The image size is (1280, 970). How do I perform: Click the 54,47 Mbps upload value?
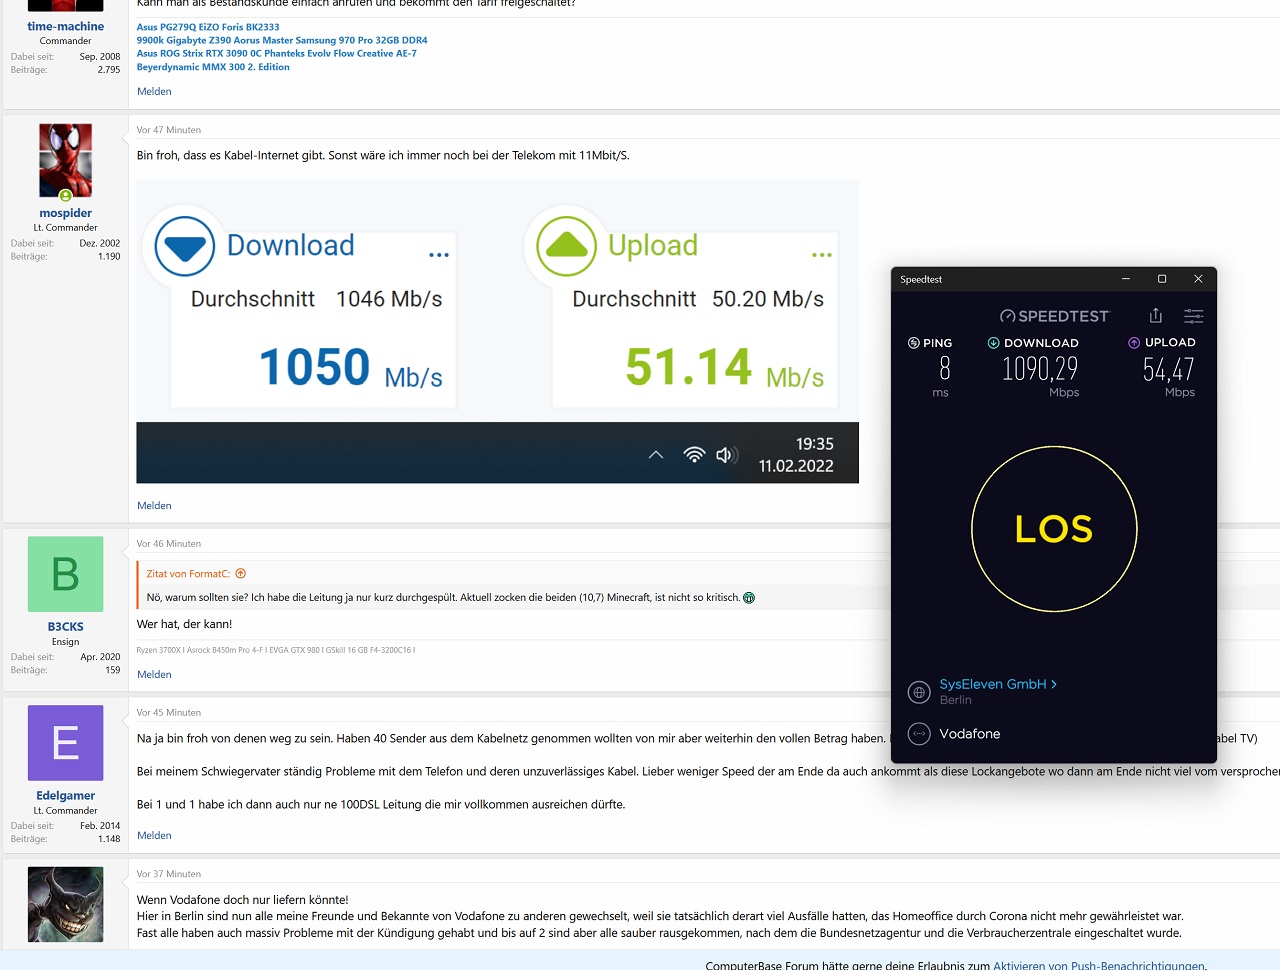coord(1168,370)
